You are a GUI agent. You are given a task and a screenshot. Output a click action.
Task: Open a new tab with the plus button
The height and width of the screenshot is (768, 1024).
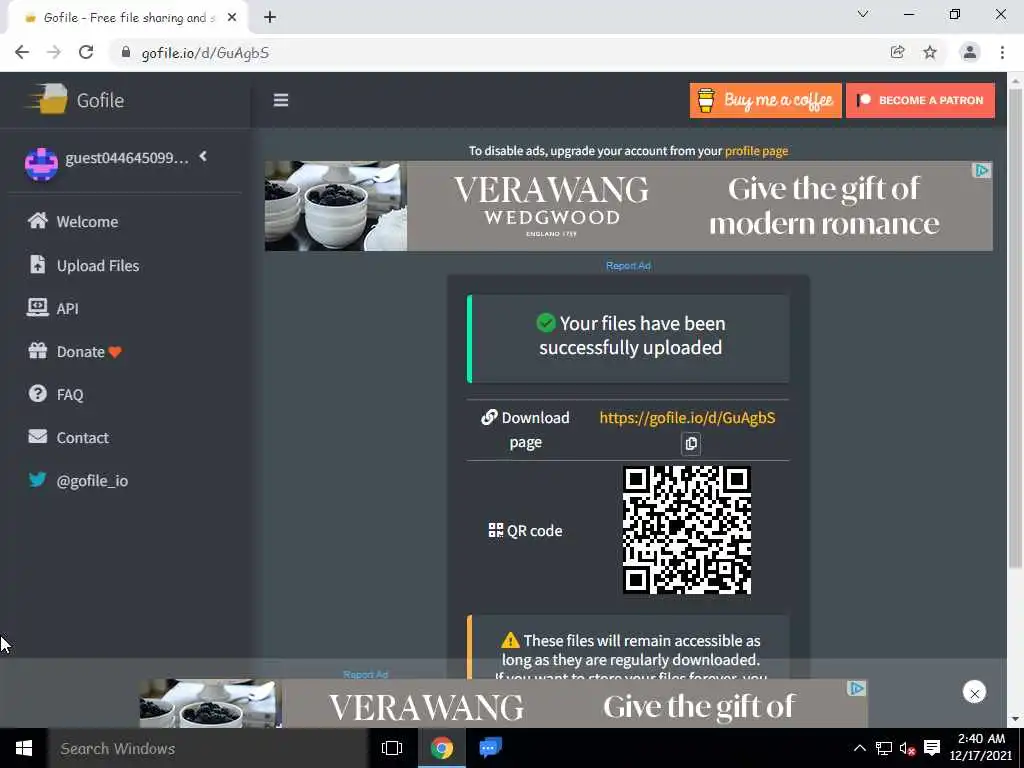coord(270,18)
